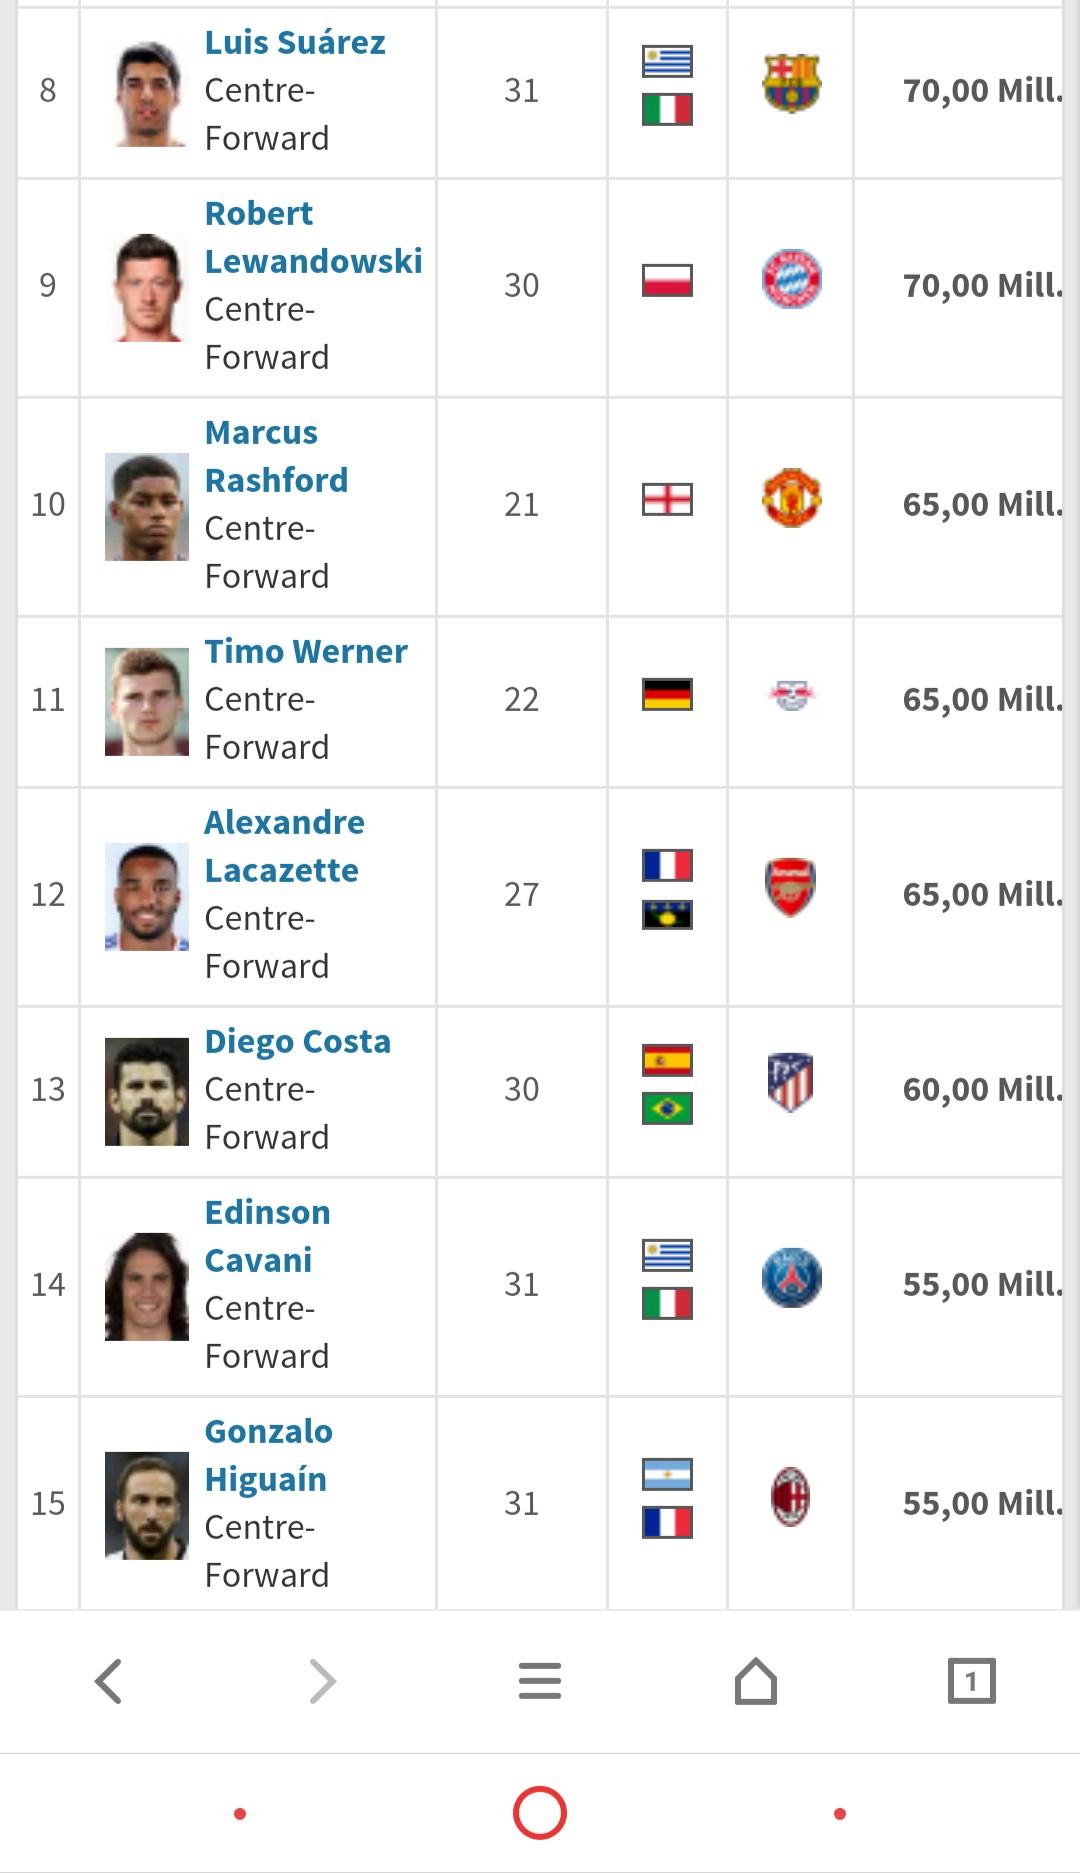Tap Edinson Cavani's portrait photo
The width and height of the screenshot is (1080, 1873).
(147, 1286)
